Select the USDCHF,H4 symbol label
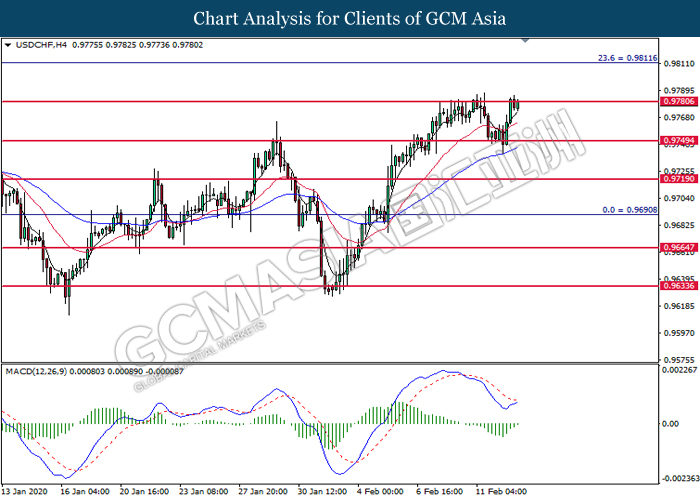This screenshot has height=500, width=700. click(x=33, y=45)
